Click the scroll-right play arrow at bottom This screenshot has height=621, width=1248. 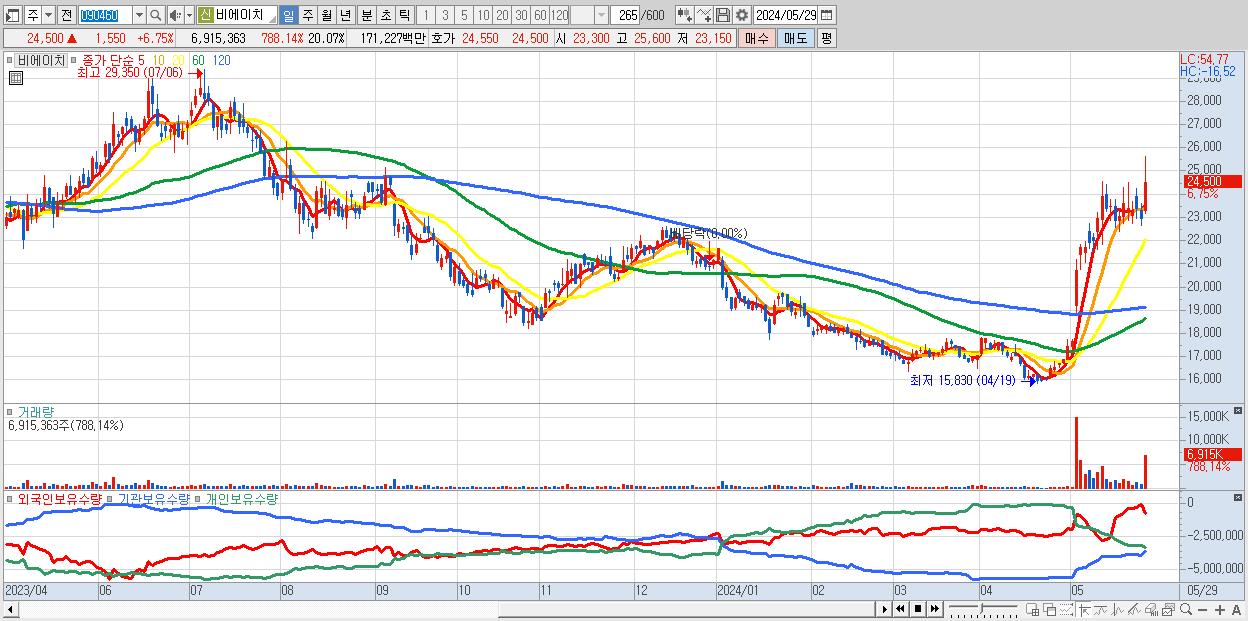point(884,609)
